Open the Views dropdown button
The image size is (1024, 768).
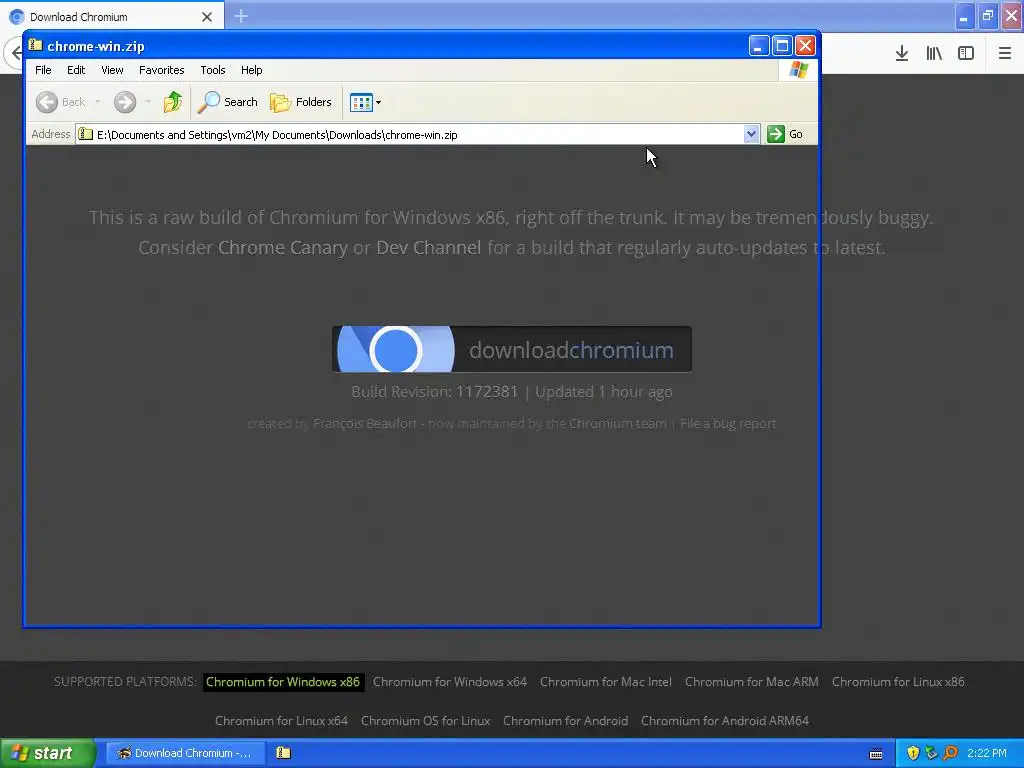pyautogui.click(x=365, y=103)
